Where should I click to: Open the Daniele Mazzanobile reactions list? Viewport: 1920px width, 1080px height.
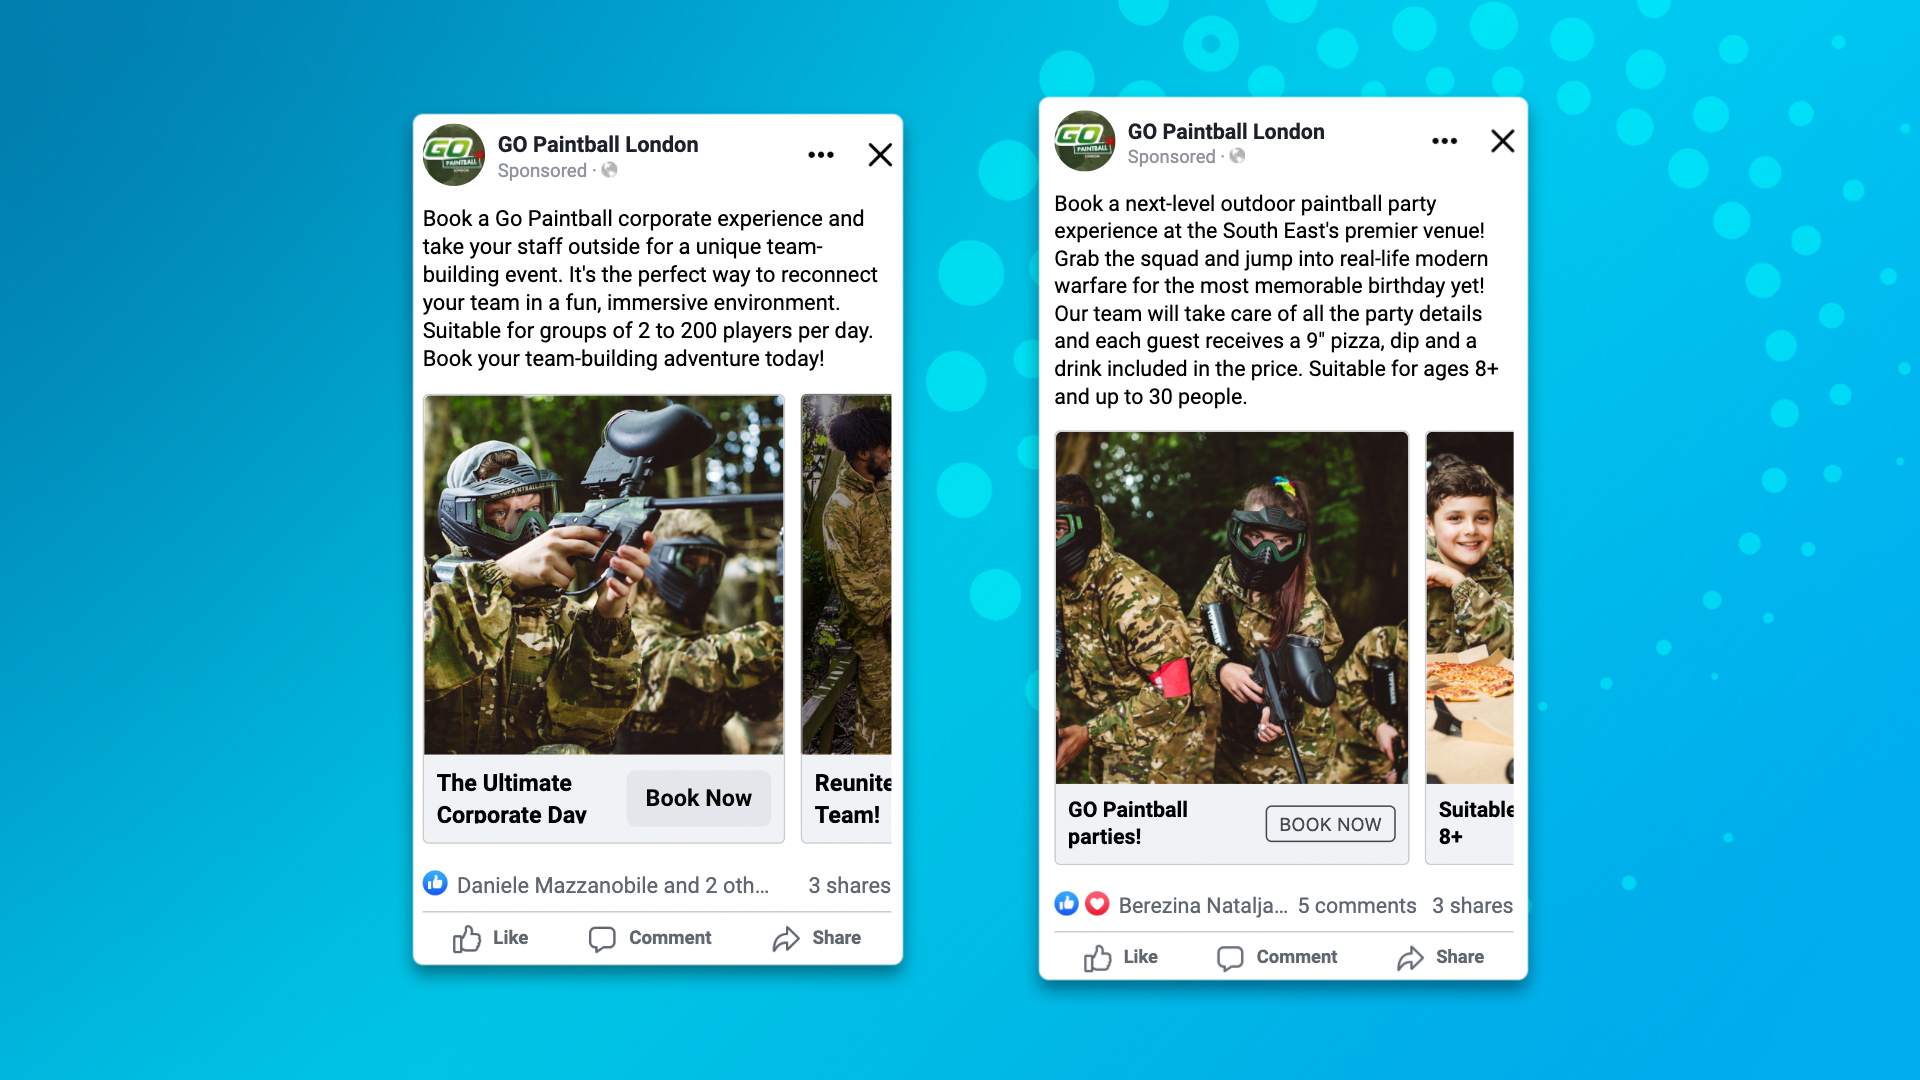(612, 885)
